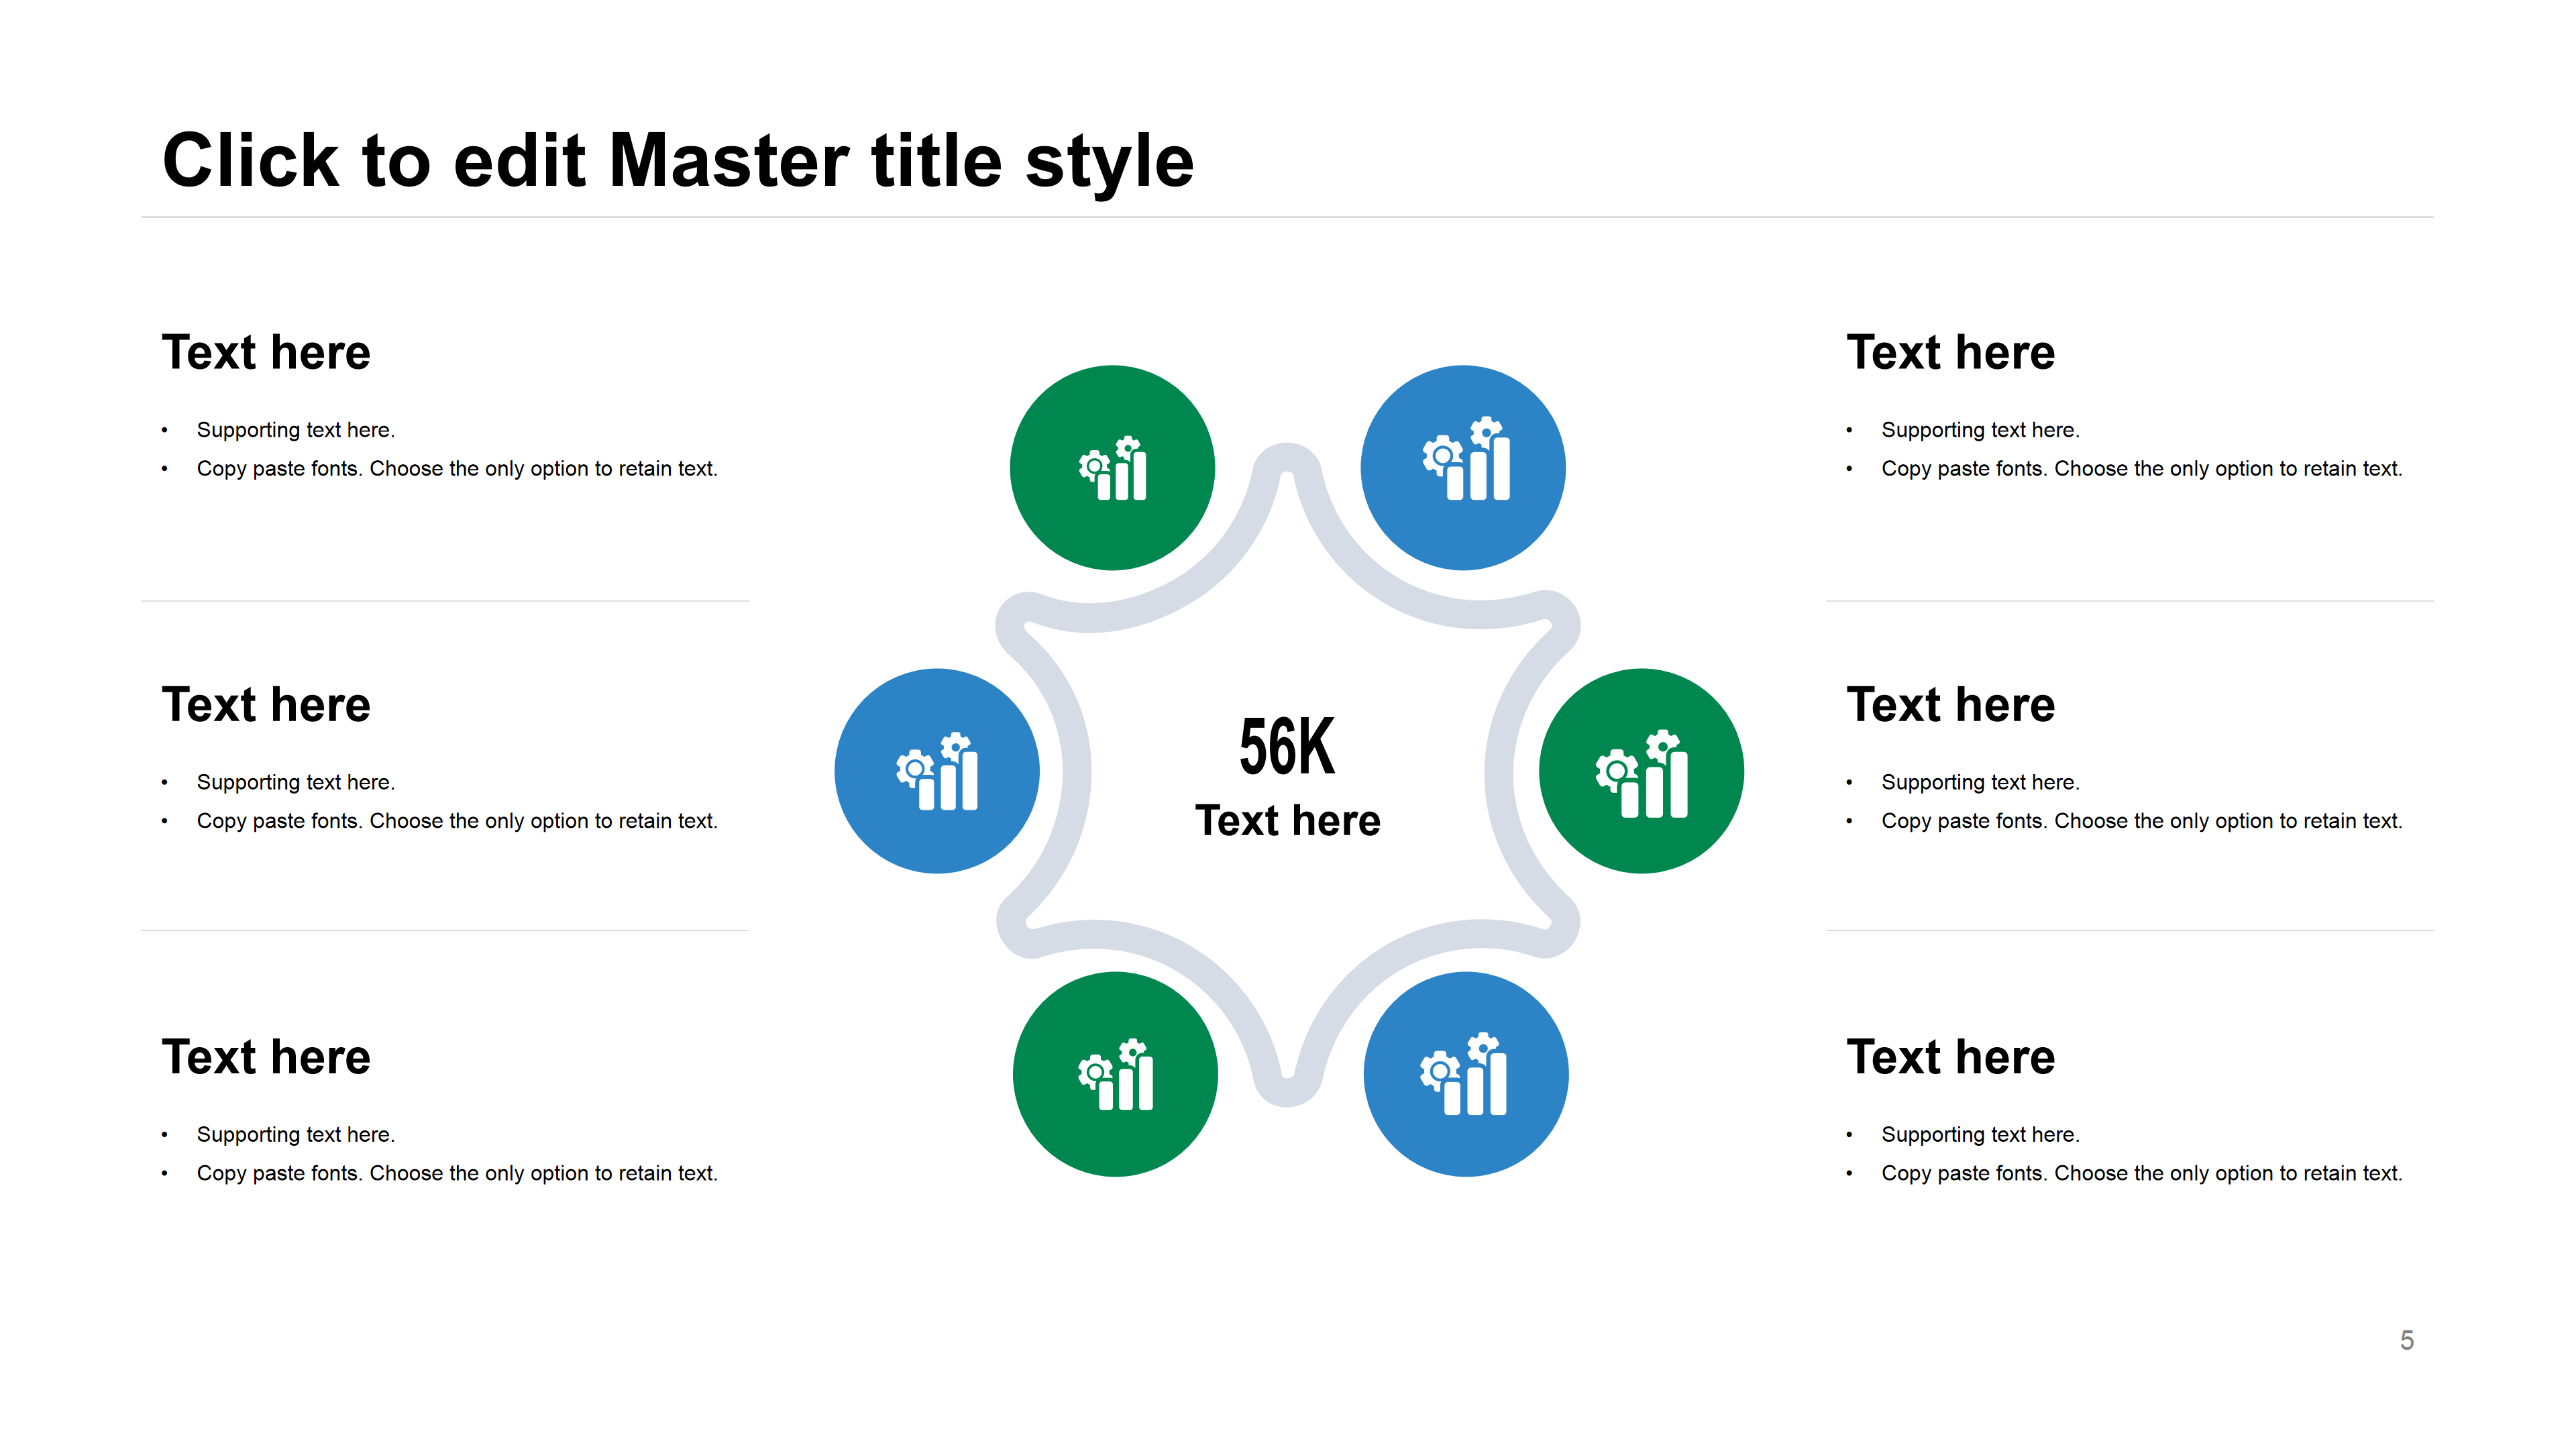Select the middle-right 'Text here' heading
The height and width of the screenshot is (1449, 2576).
pos(1951,705)
